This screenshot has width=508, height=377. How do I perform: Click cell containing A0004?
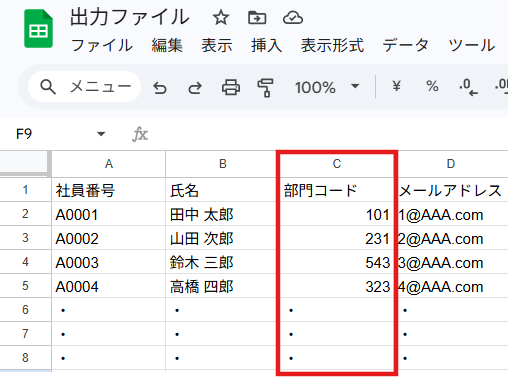(109, 286)
